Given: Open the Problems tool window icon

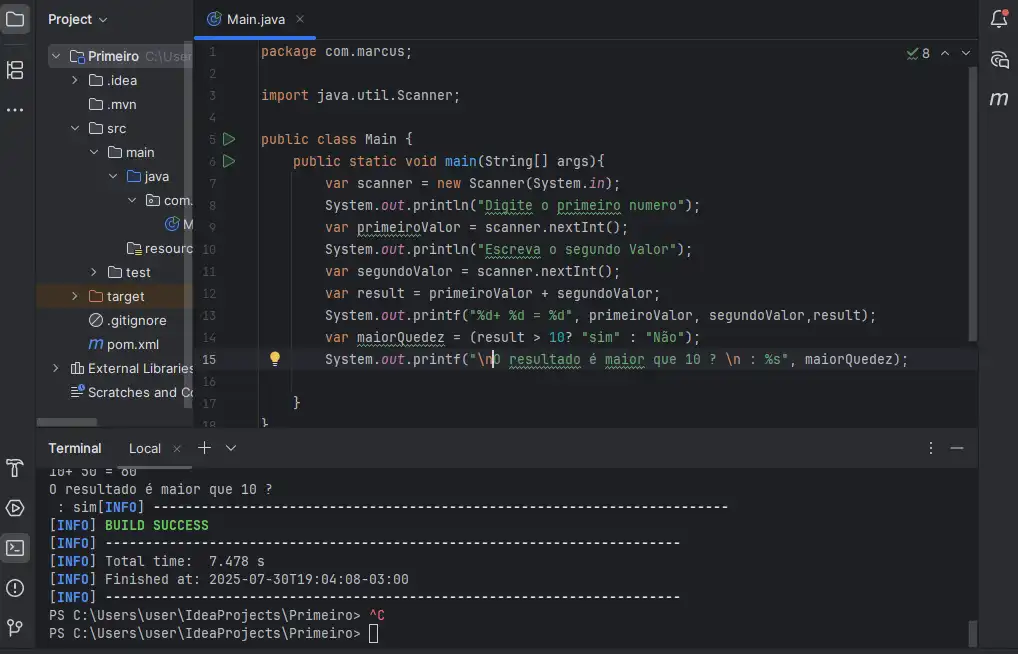Looking at the screenshot, I should click(14, 588).
